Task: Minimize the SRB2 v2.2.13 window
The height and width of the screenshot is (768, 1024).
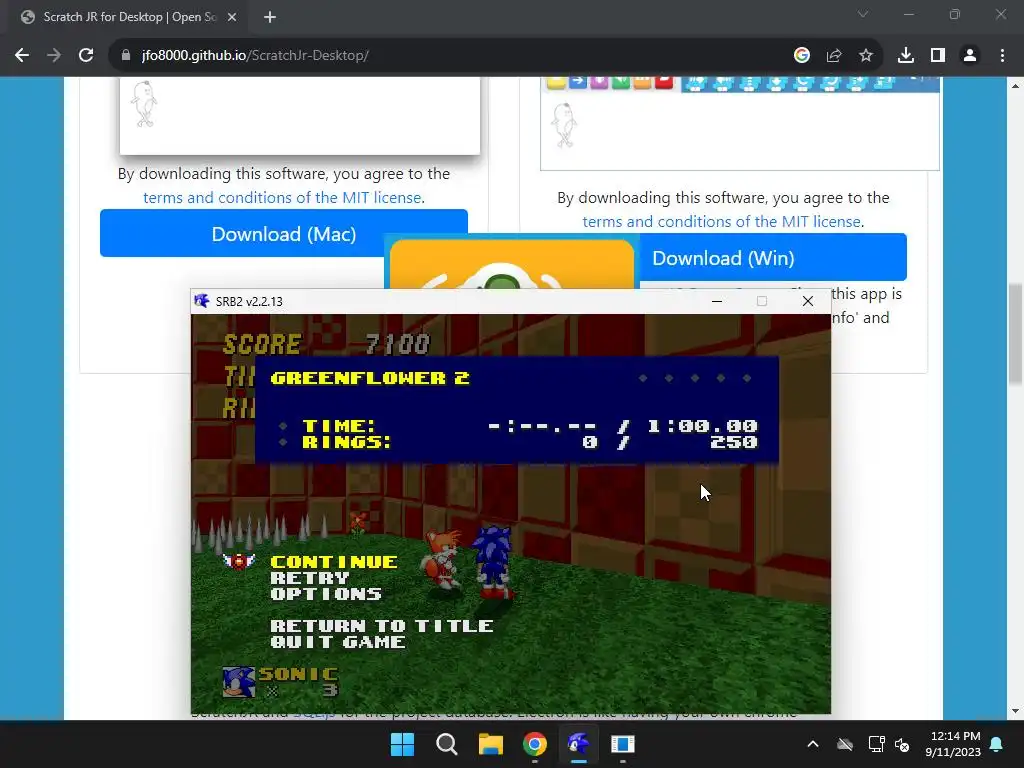Action: click(716, 301)
